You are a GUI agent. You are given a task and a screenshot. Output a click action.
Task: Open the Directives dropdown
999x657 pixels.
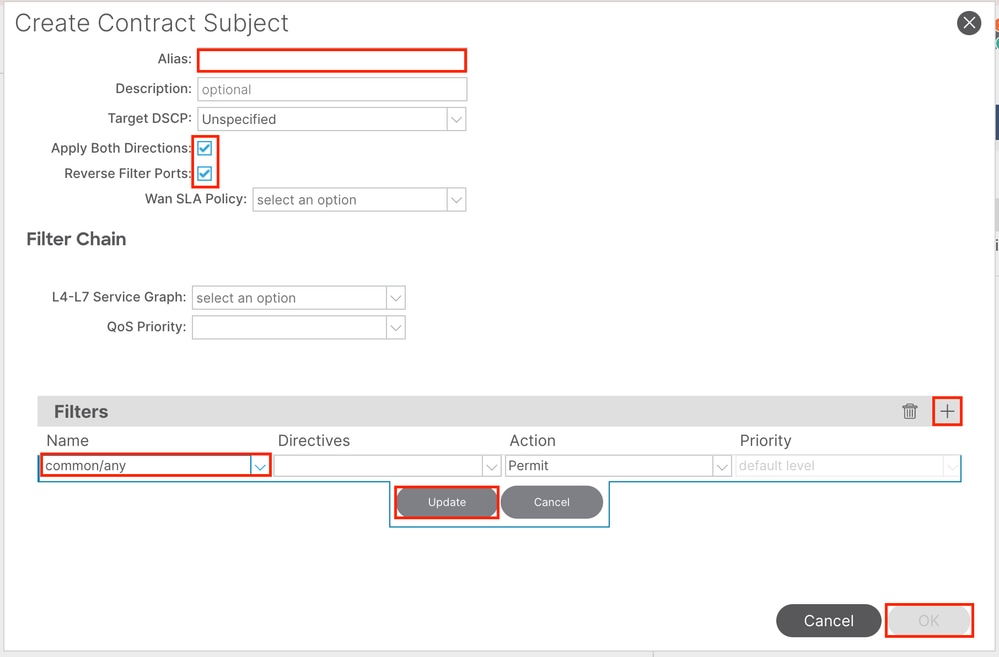click(x=491, y=466)
